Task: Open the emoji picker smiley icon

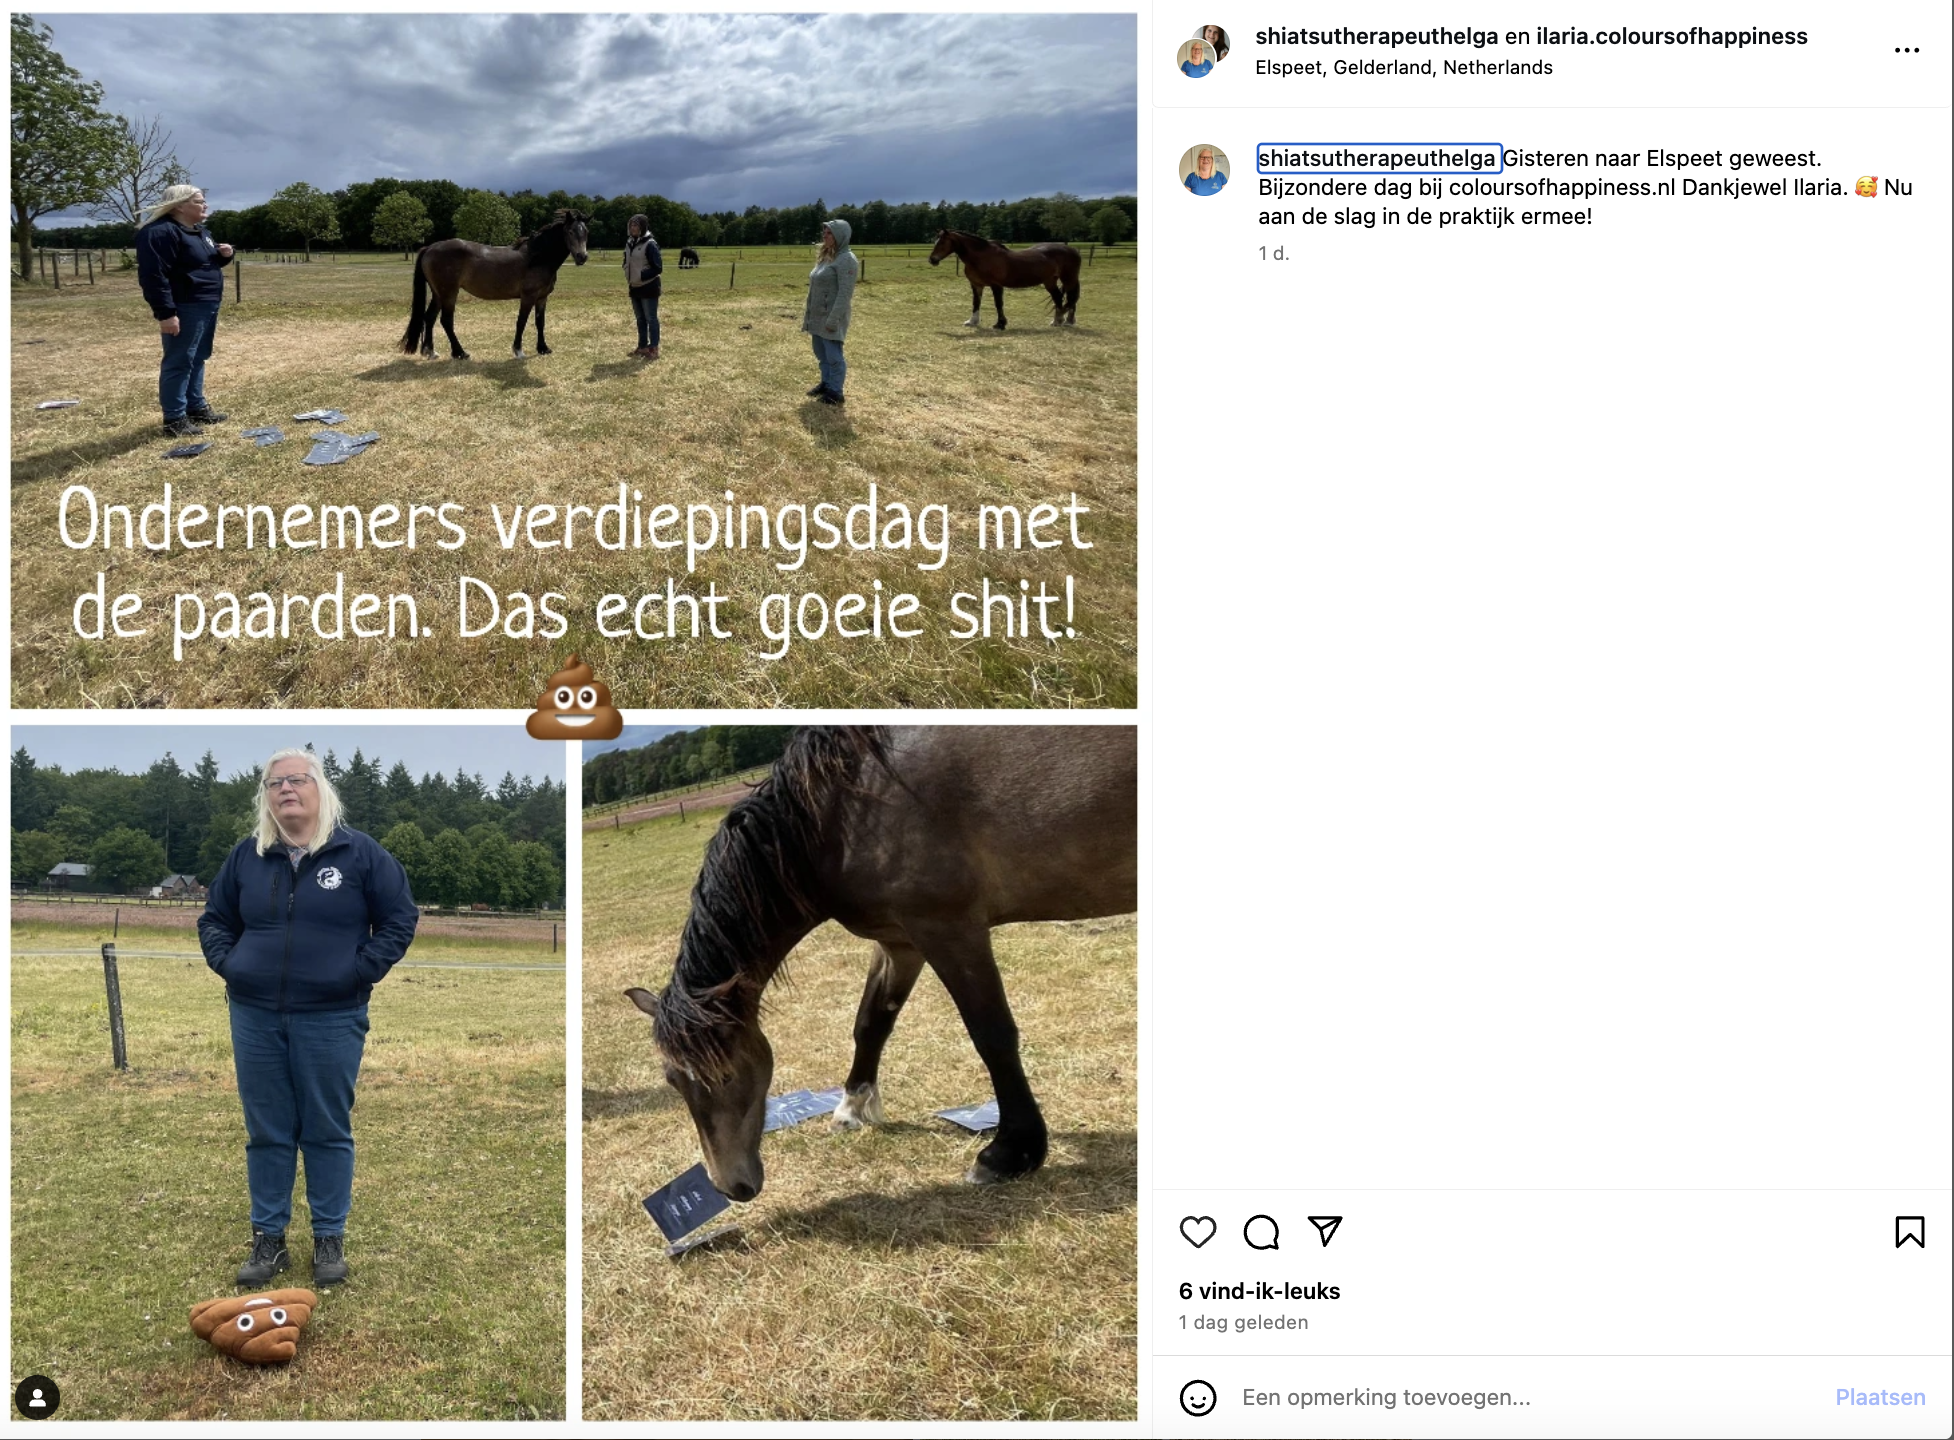Action: 1198,1397
